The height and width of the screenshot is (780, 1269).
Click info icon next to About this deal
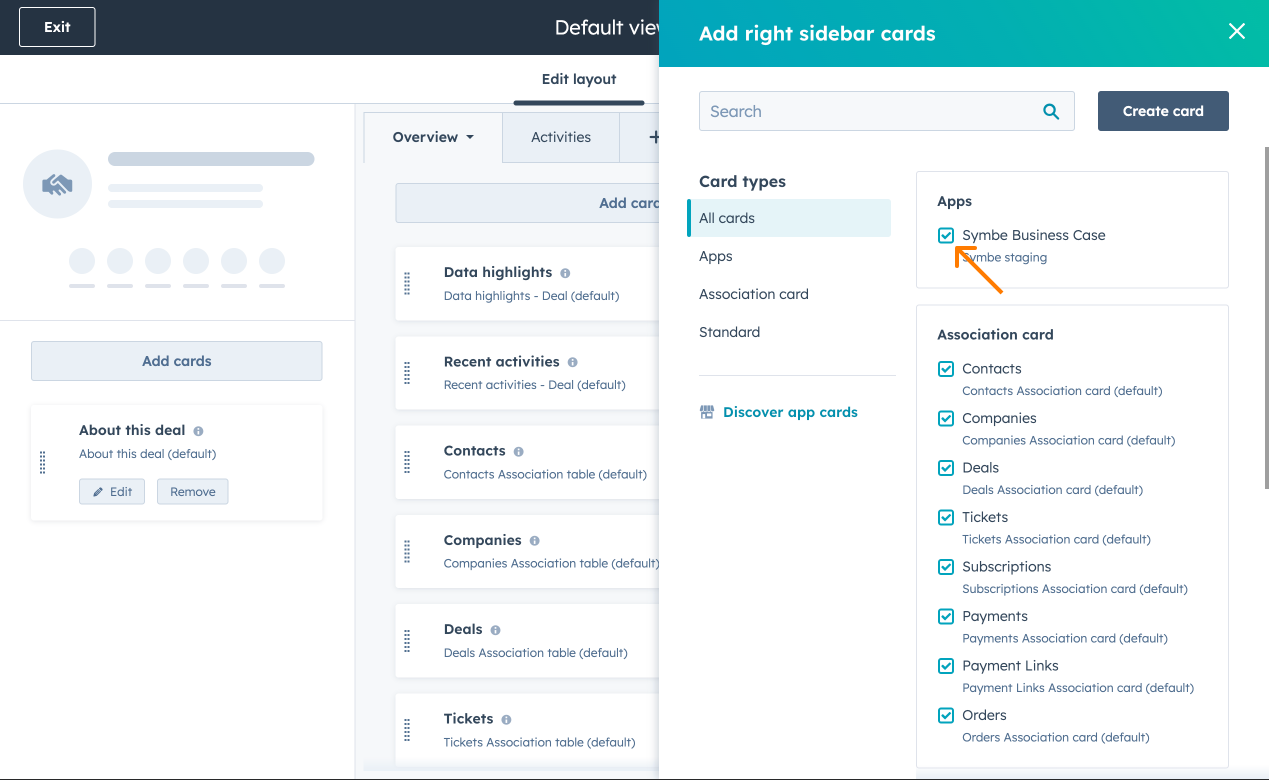point(198,431)
